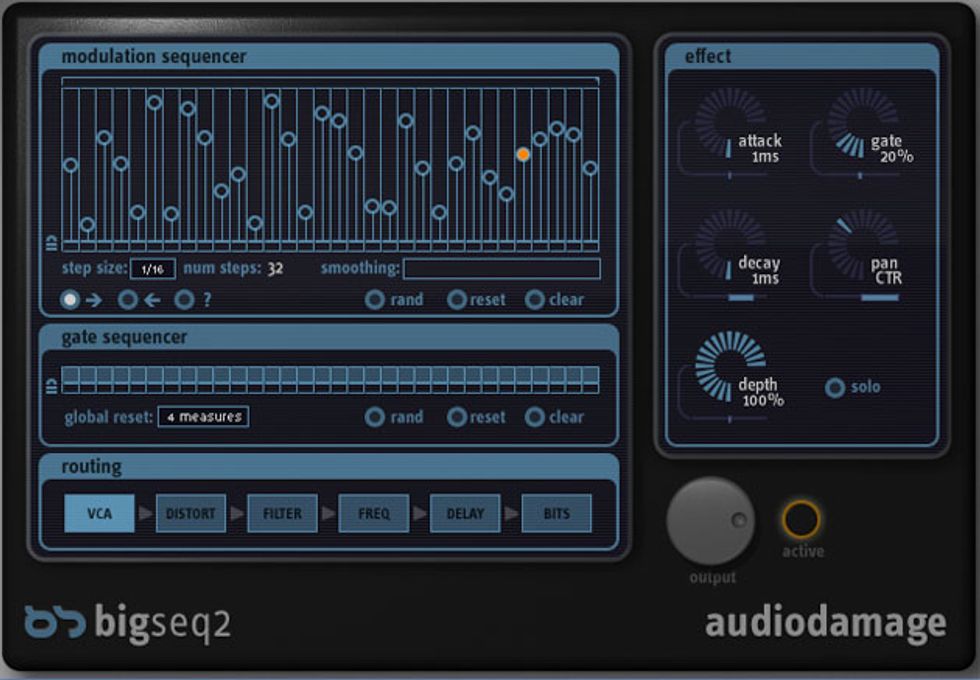Click the pan knob
This screenshot has width=980, height=680.
pos(862,244)
